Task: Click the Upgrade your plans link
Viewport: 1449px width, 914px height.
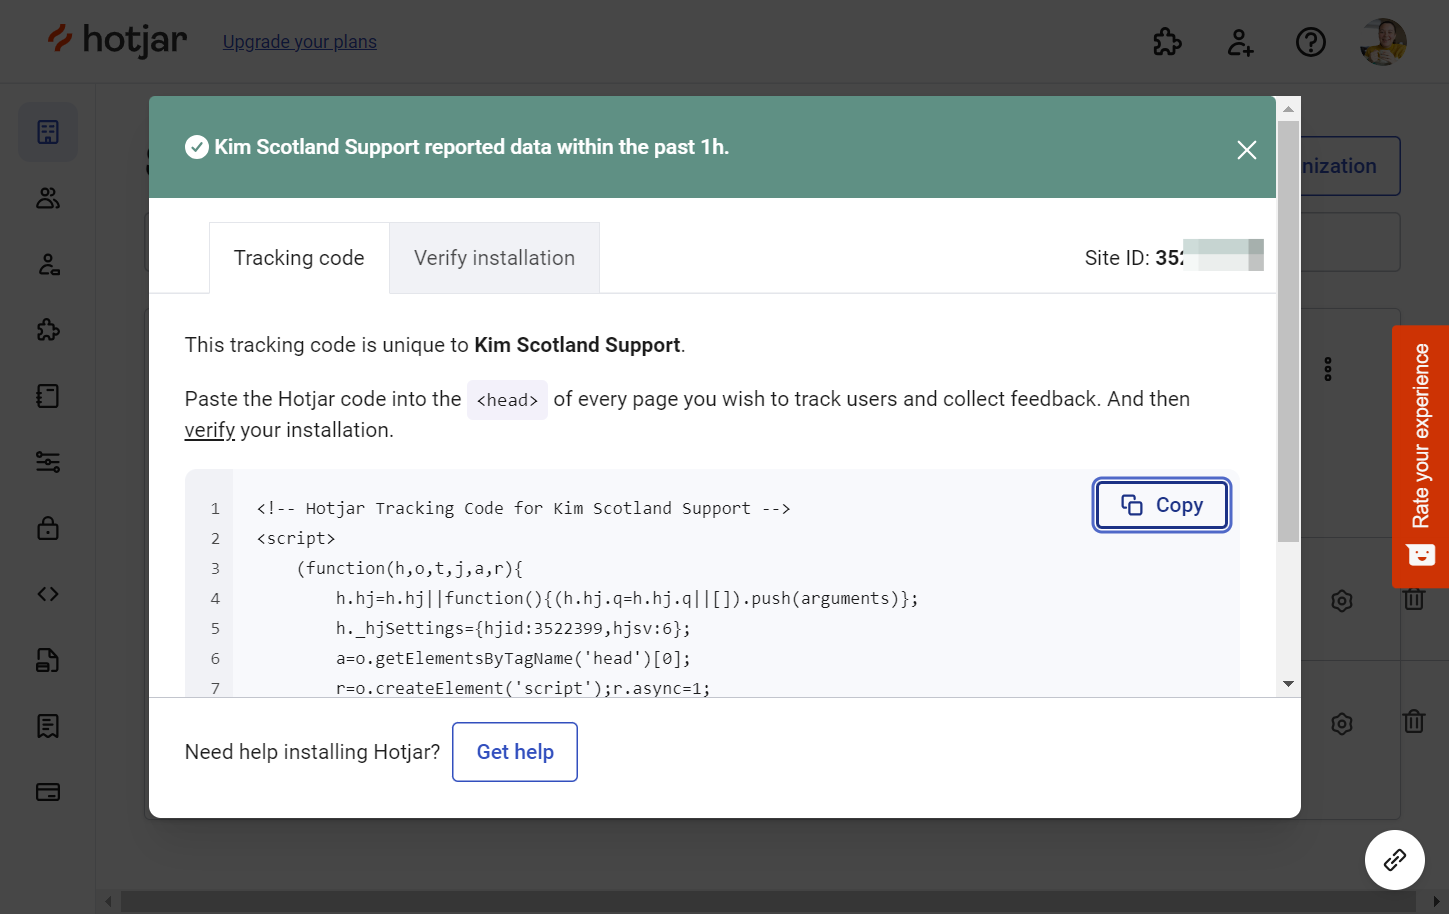Action: (x=300, y=42)
